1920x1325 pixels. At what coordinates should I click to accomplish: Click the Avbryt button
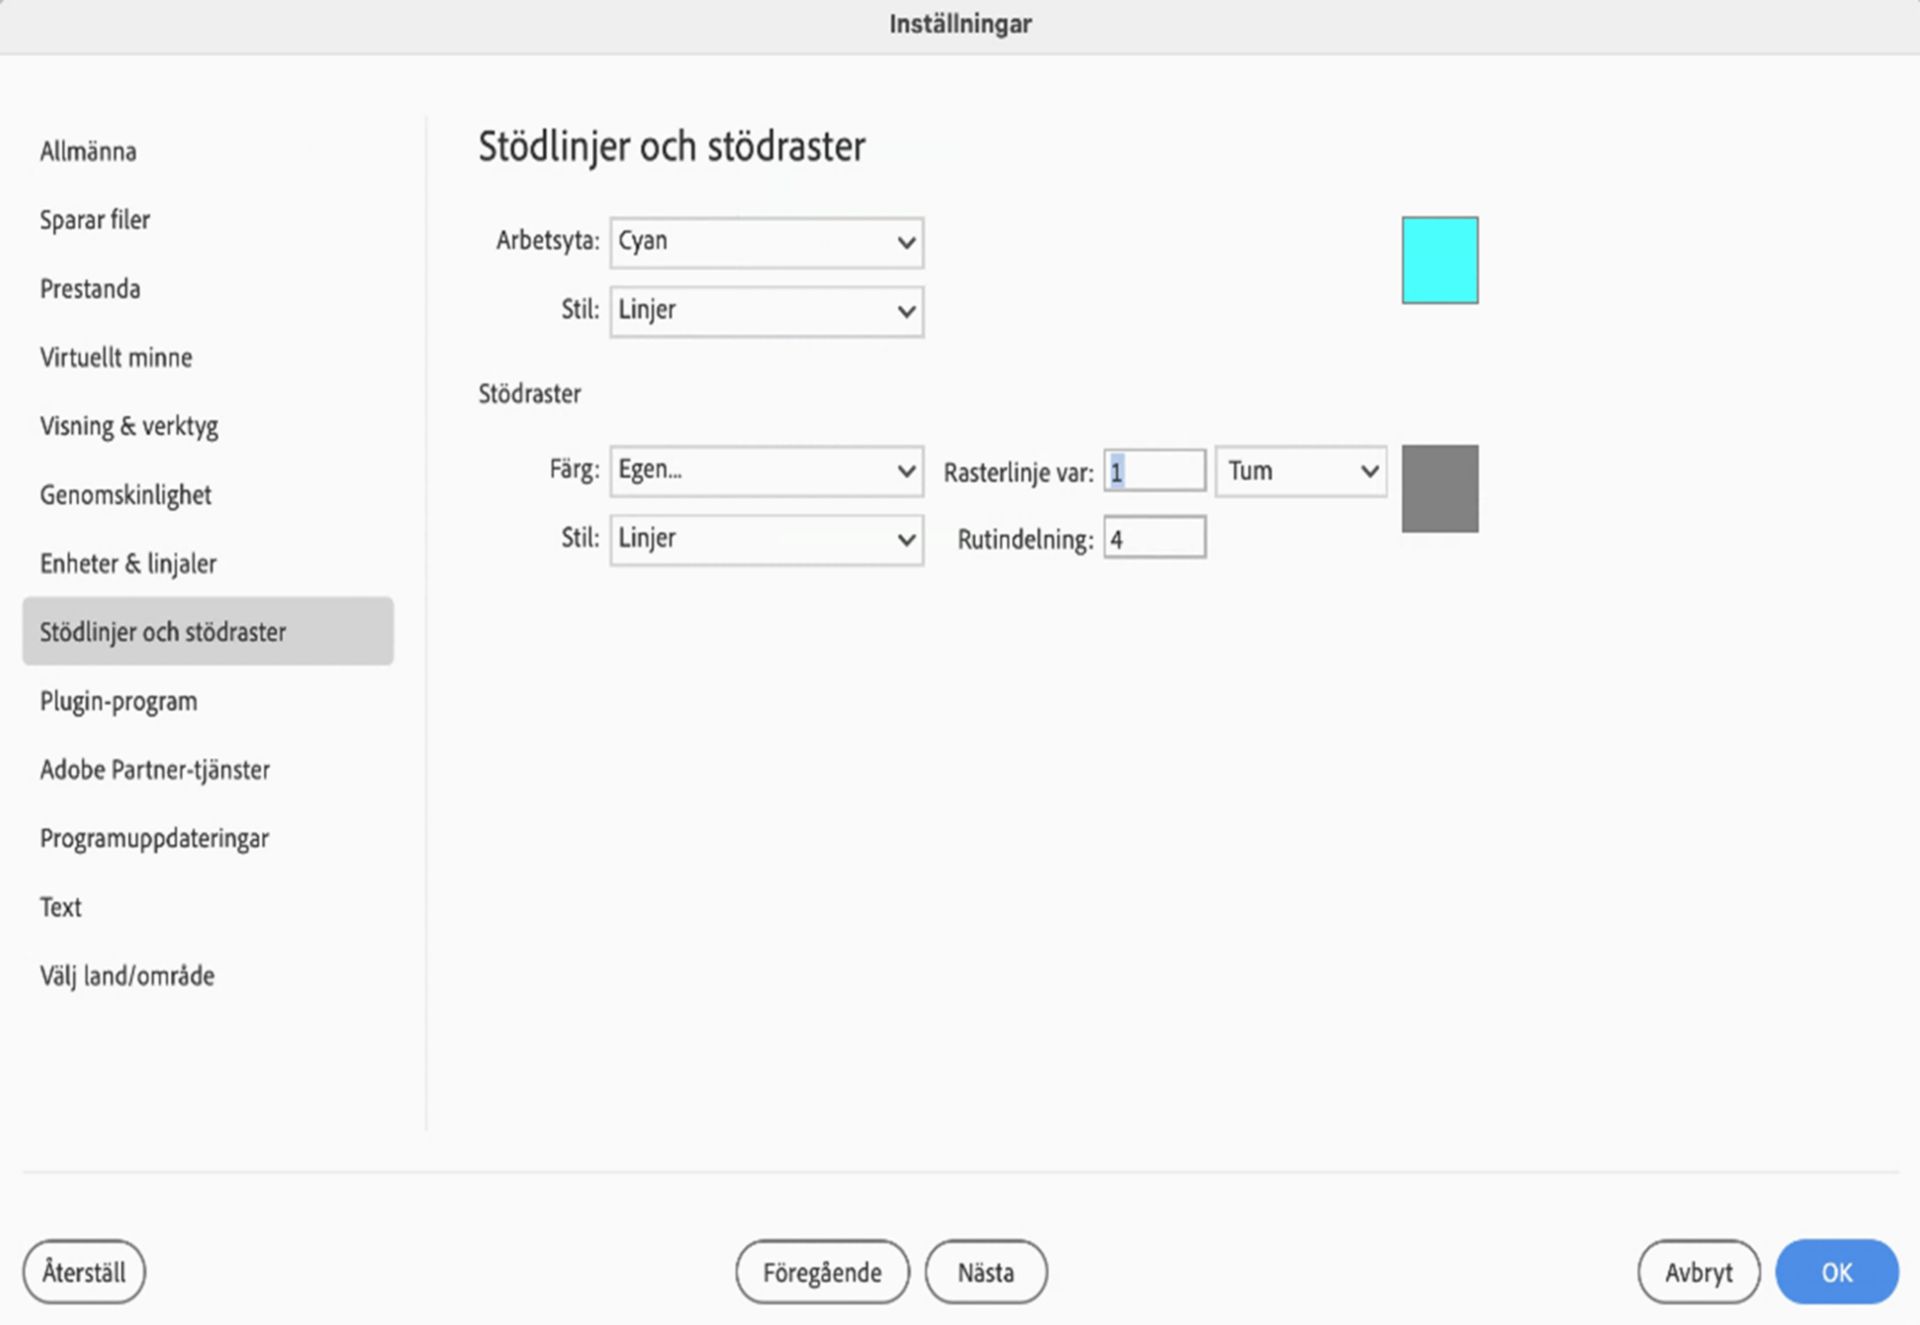point(1698,1272)
